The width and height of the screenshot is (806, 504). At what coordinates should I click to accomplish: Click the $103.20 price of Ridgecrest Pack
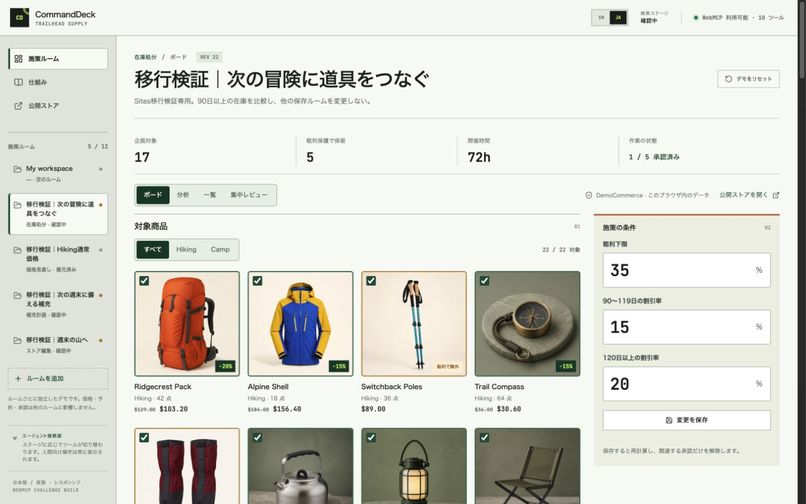point(174,409)
